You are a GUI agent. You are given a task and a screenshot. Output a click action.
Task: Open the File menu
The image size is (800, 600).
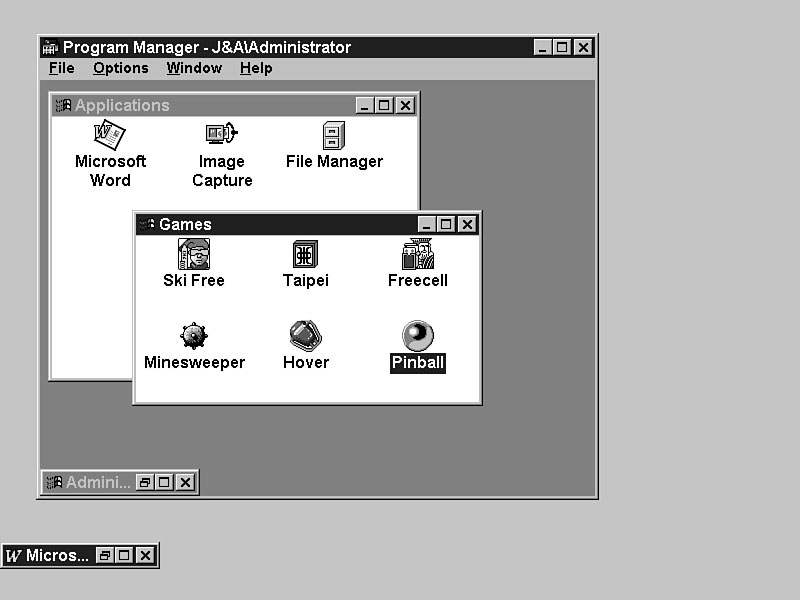click(x=61, y=68)
